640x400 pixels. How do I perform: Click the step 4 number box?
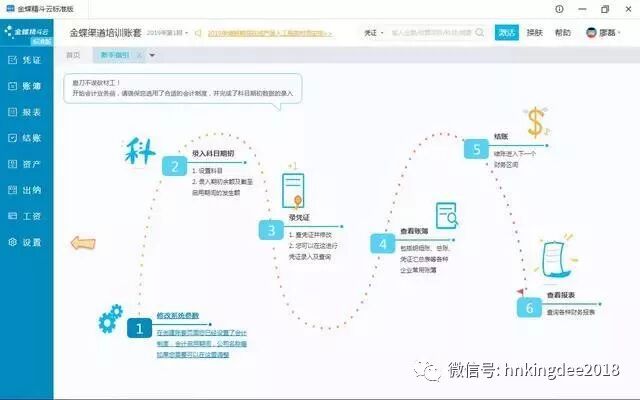point(382,244)
